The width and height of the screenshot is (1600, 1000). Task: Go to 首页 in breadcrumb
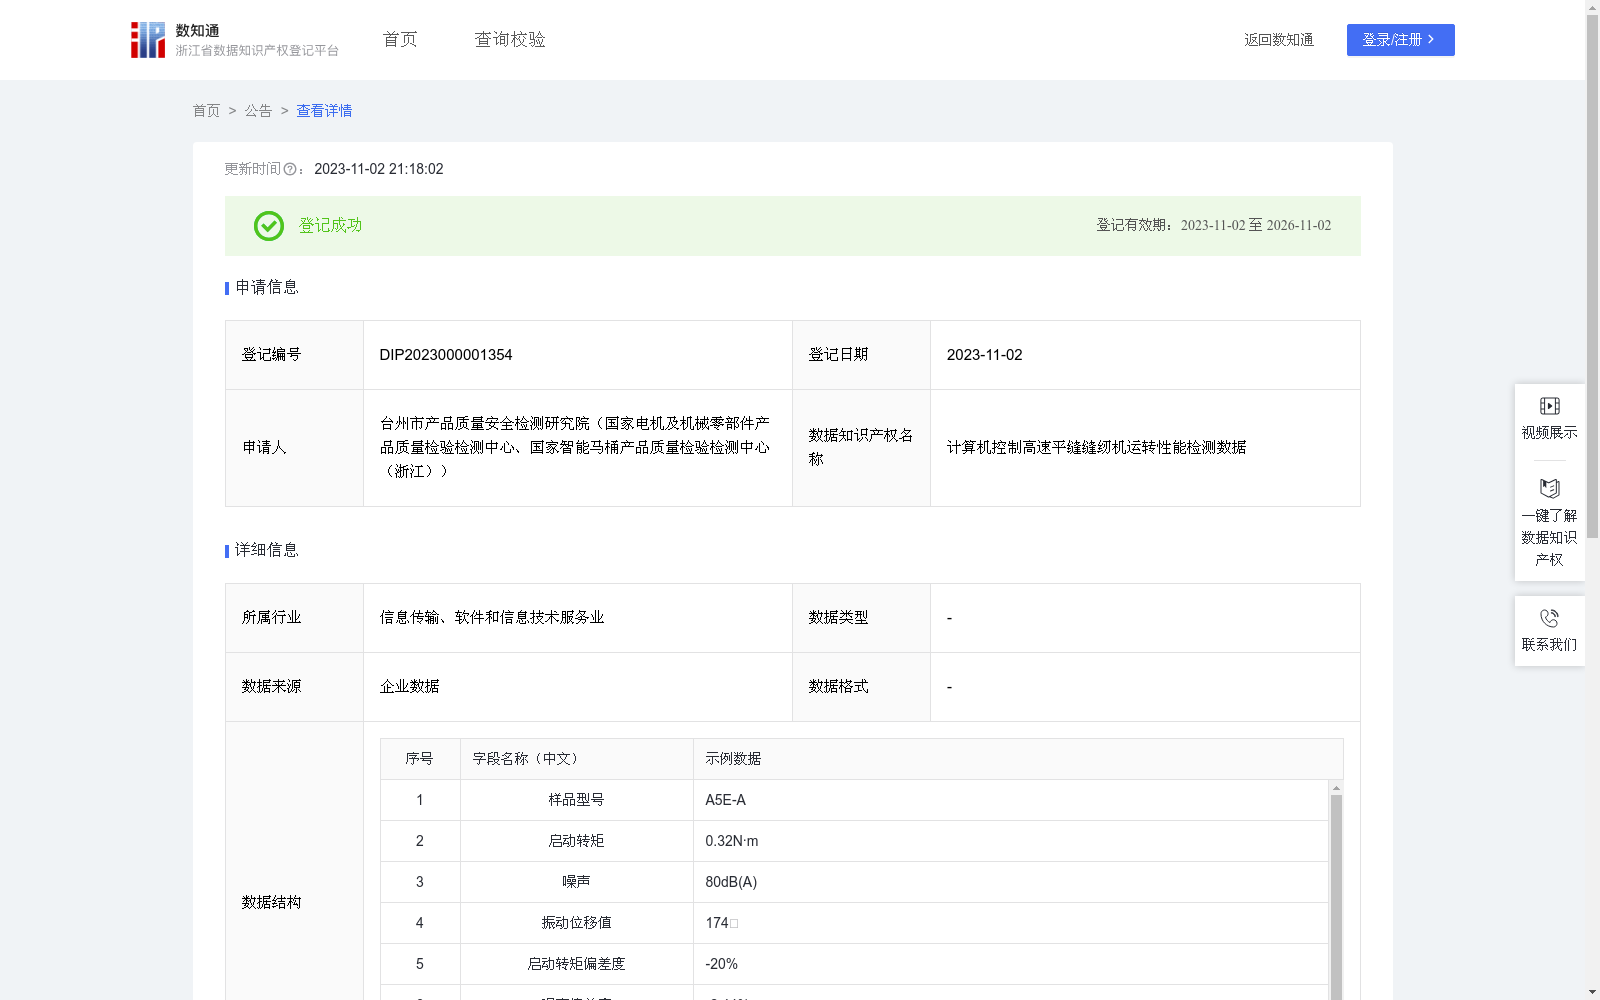click(x=207, y=111)
